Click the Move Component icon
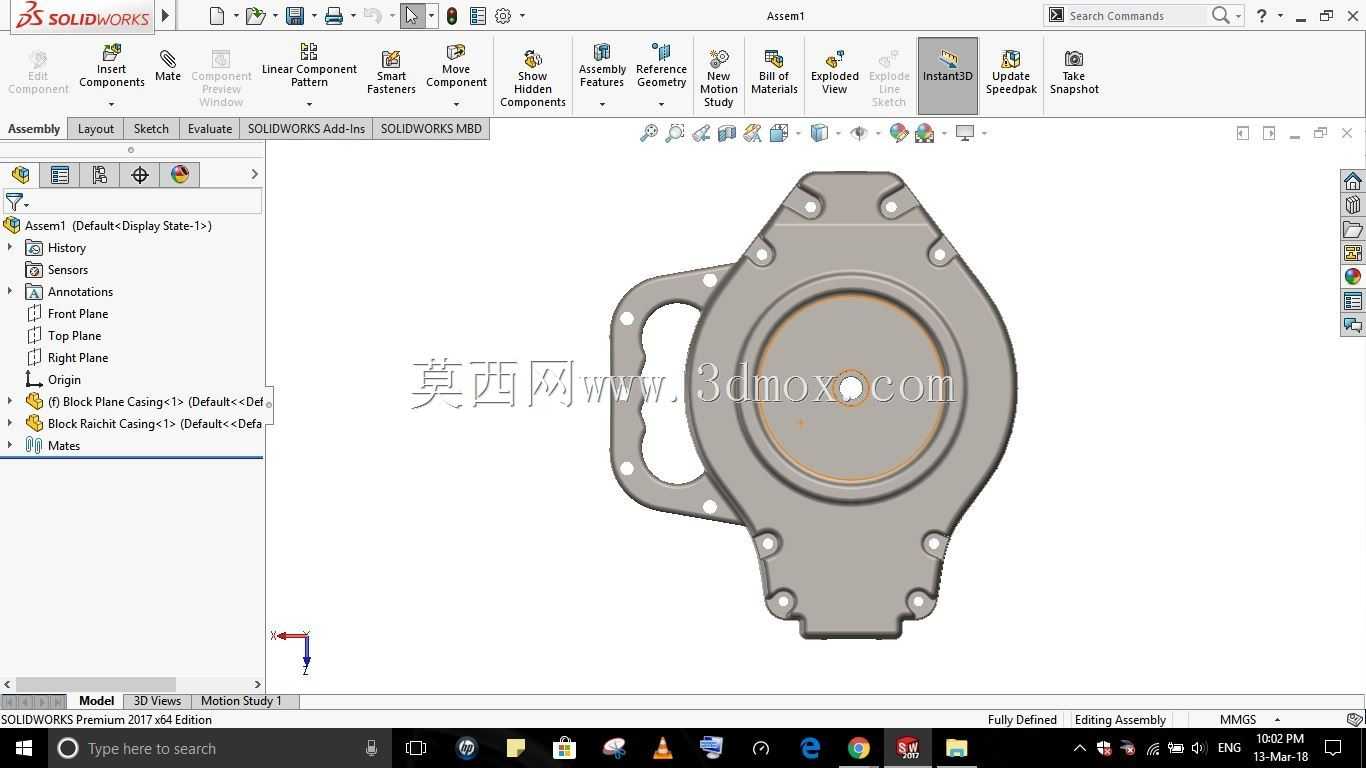The height and width of the screenshot is (768, 1366). click(x=456, y=52)
